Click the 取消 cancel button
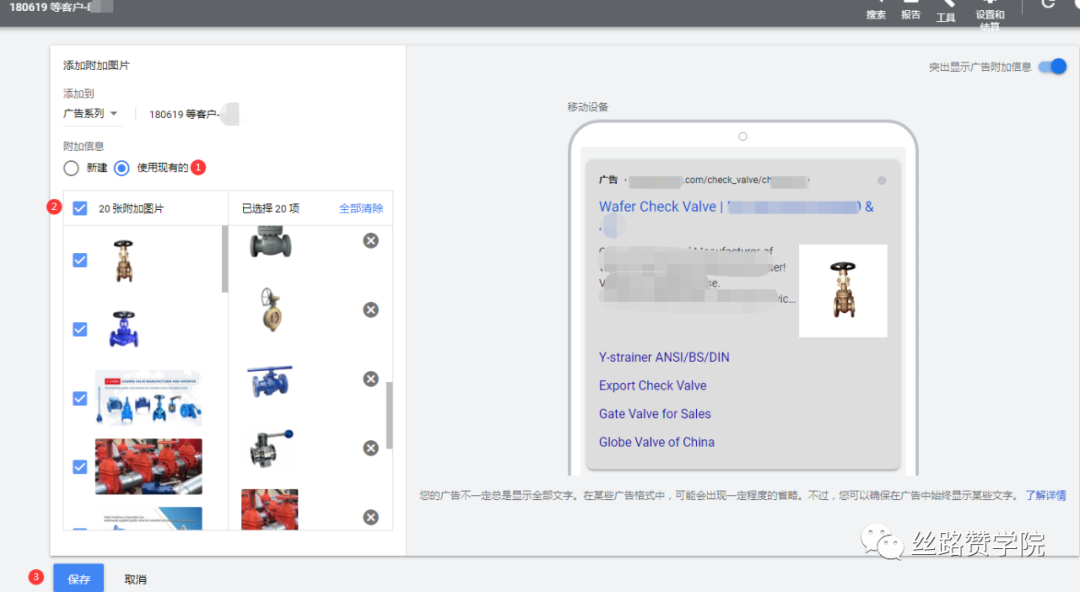The height and width of the screenshot is (592, 1080). pos(135,579)
